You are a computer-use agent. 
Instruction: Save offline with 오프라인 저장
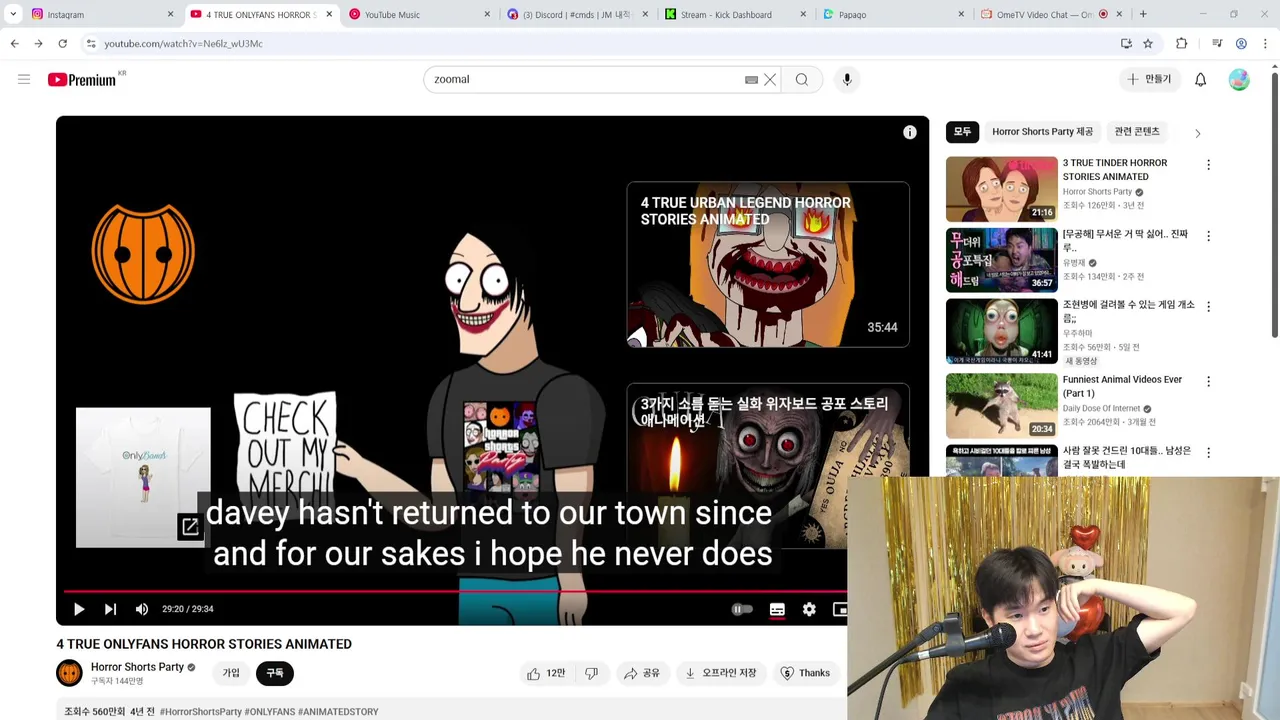tap(720, 674)
